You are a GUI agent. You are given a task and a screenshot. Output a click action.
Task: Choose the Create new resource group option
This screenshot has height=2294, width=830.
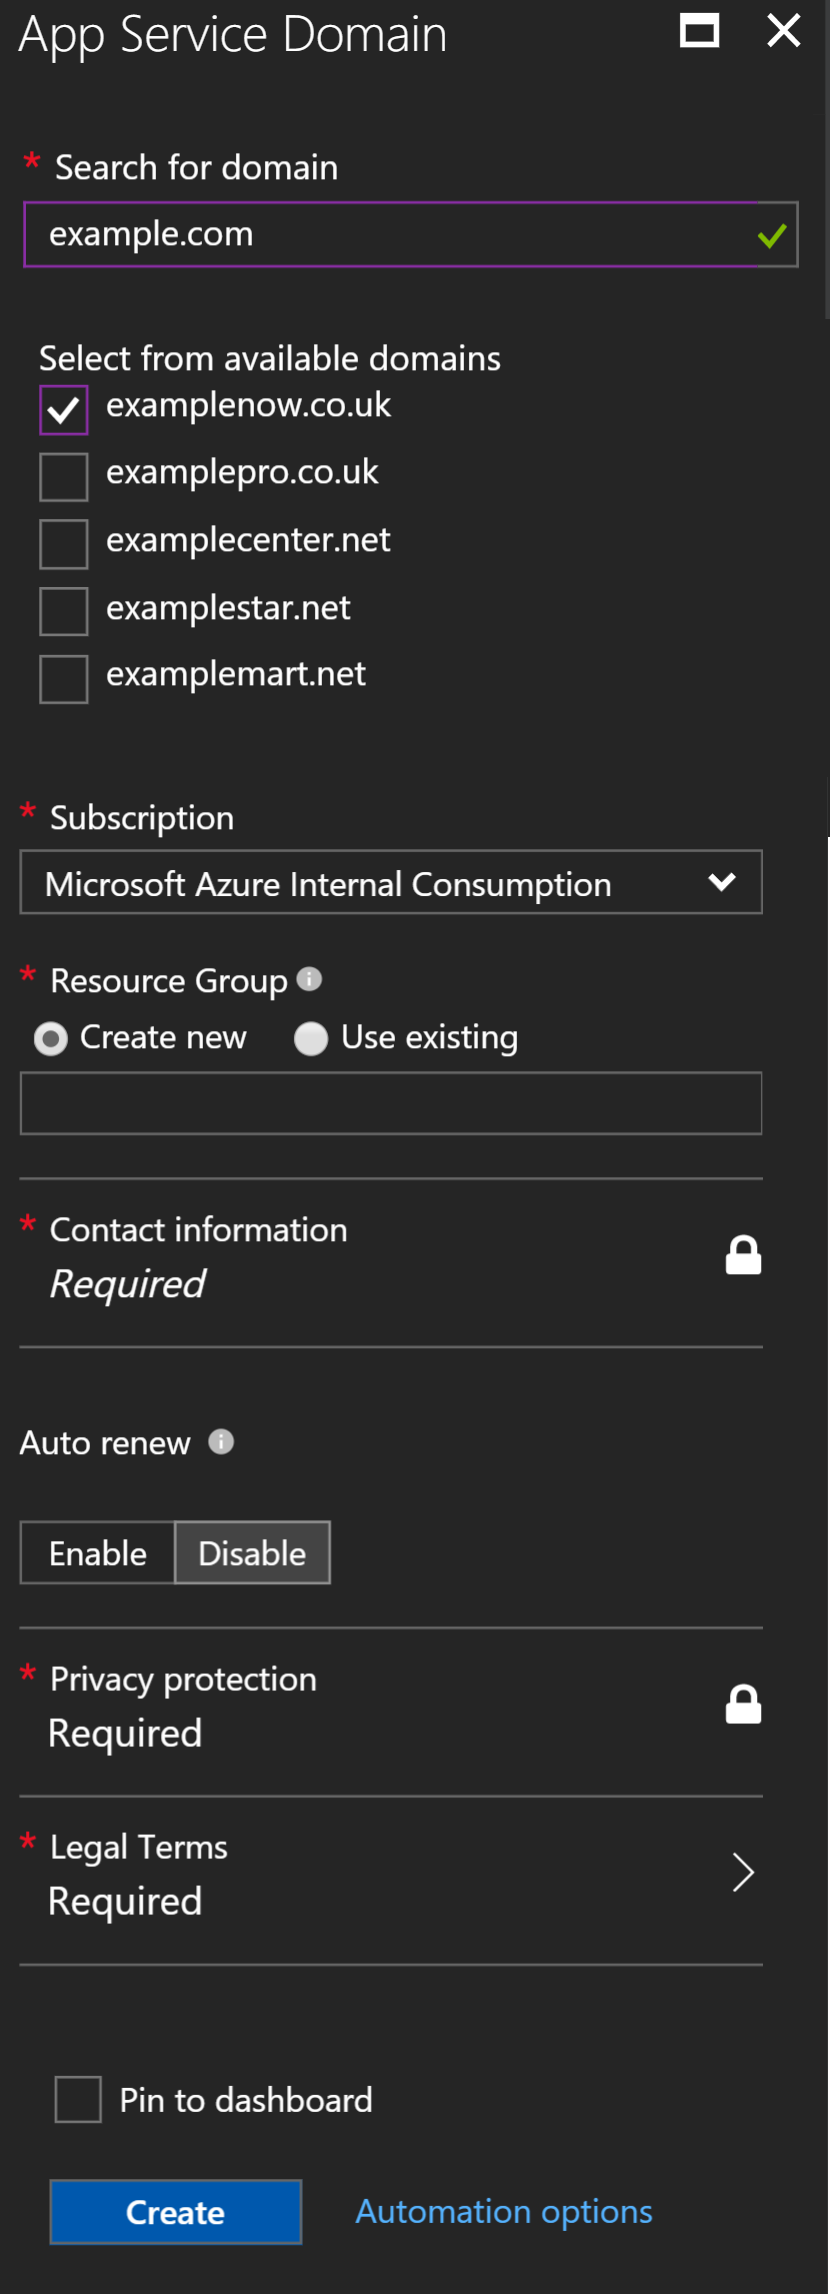[x=51, y=1039]
